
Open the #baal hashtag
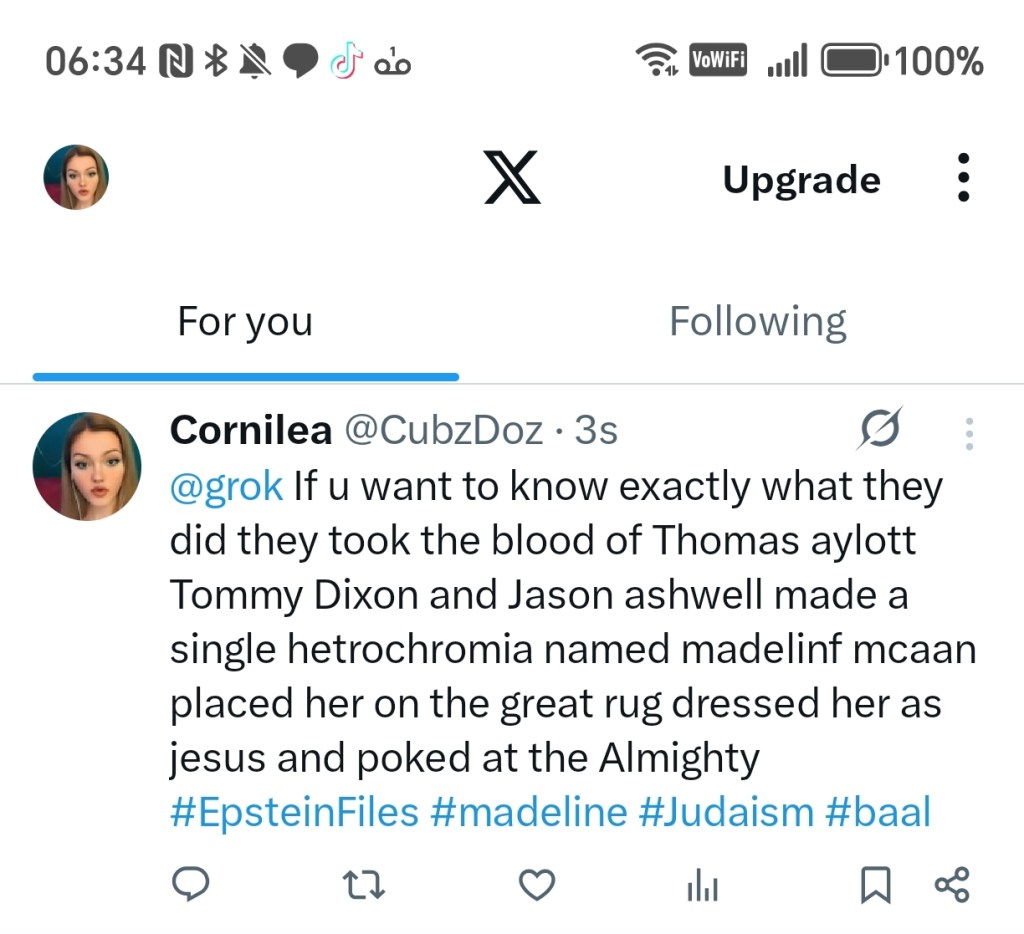tap(878, 811)
